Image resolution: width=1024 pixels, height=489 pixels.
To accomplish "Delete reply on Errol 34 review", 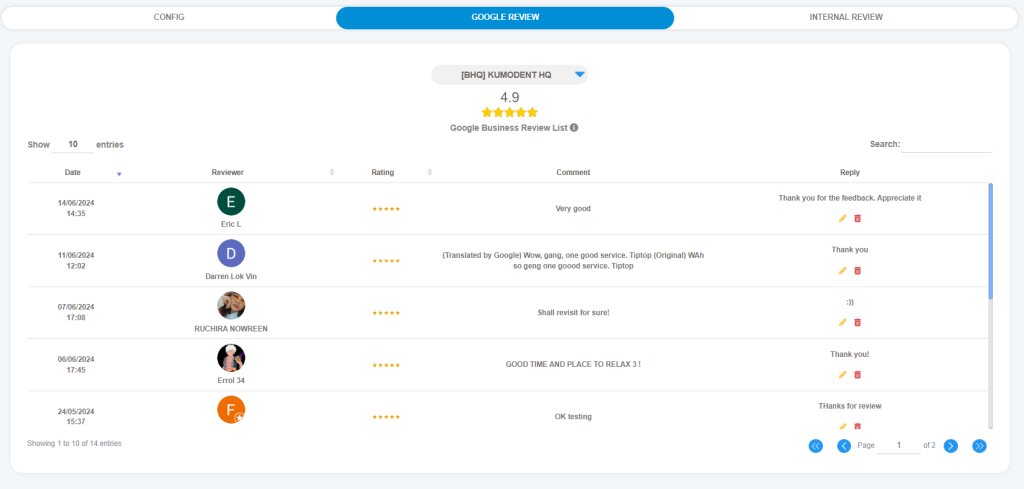I will pos(857,374).
